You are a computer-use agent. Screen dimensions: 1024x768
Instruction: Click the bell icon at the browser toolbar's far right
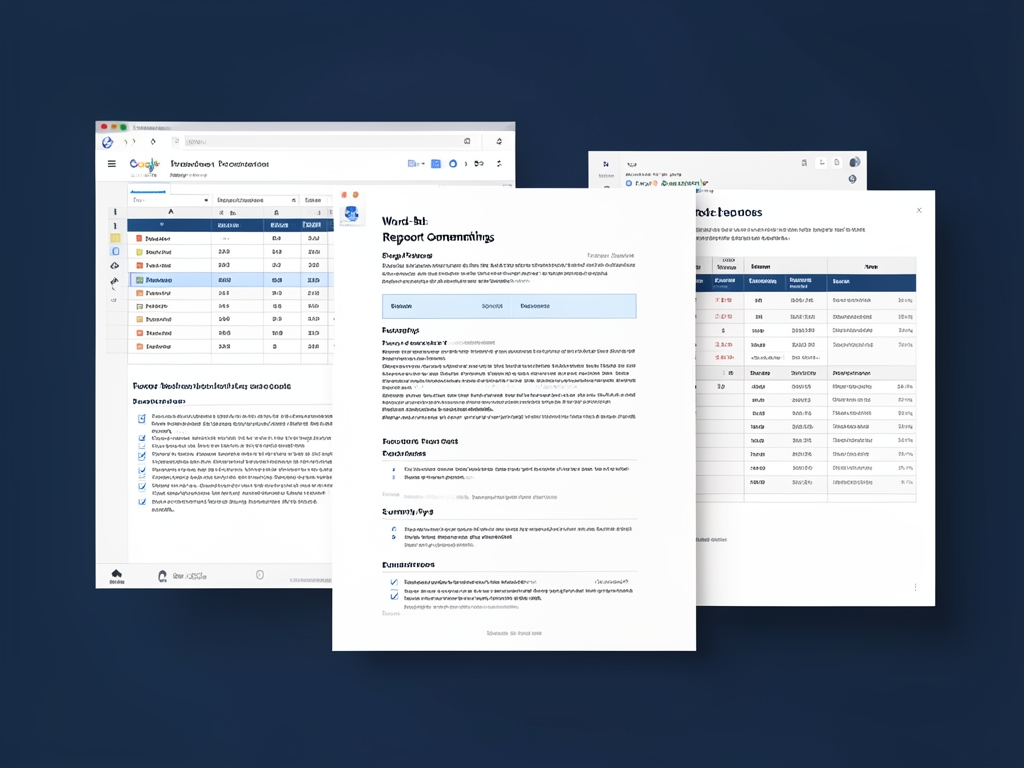point(499,141)
